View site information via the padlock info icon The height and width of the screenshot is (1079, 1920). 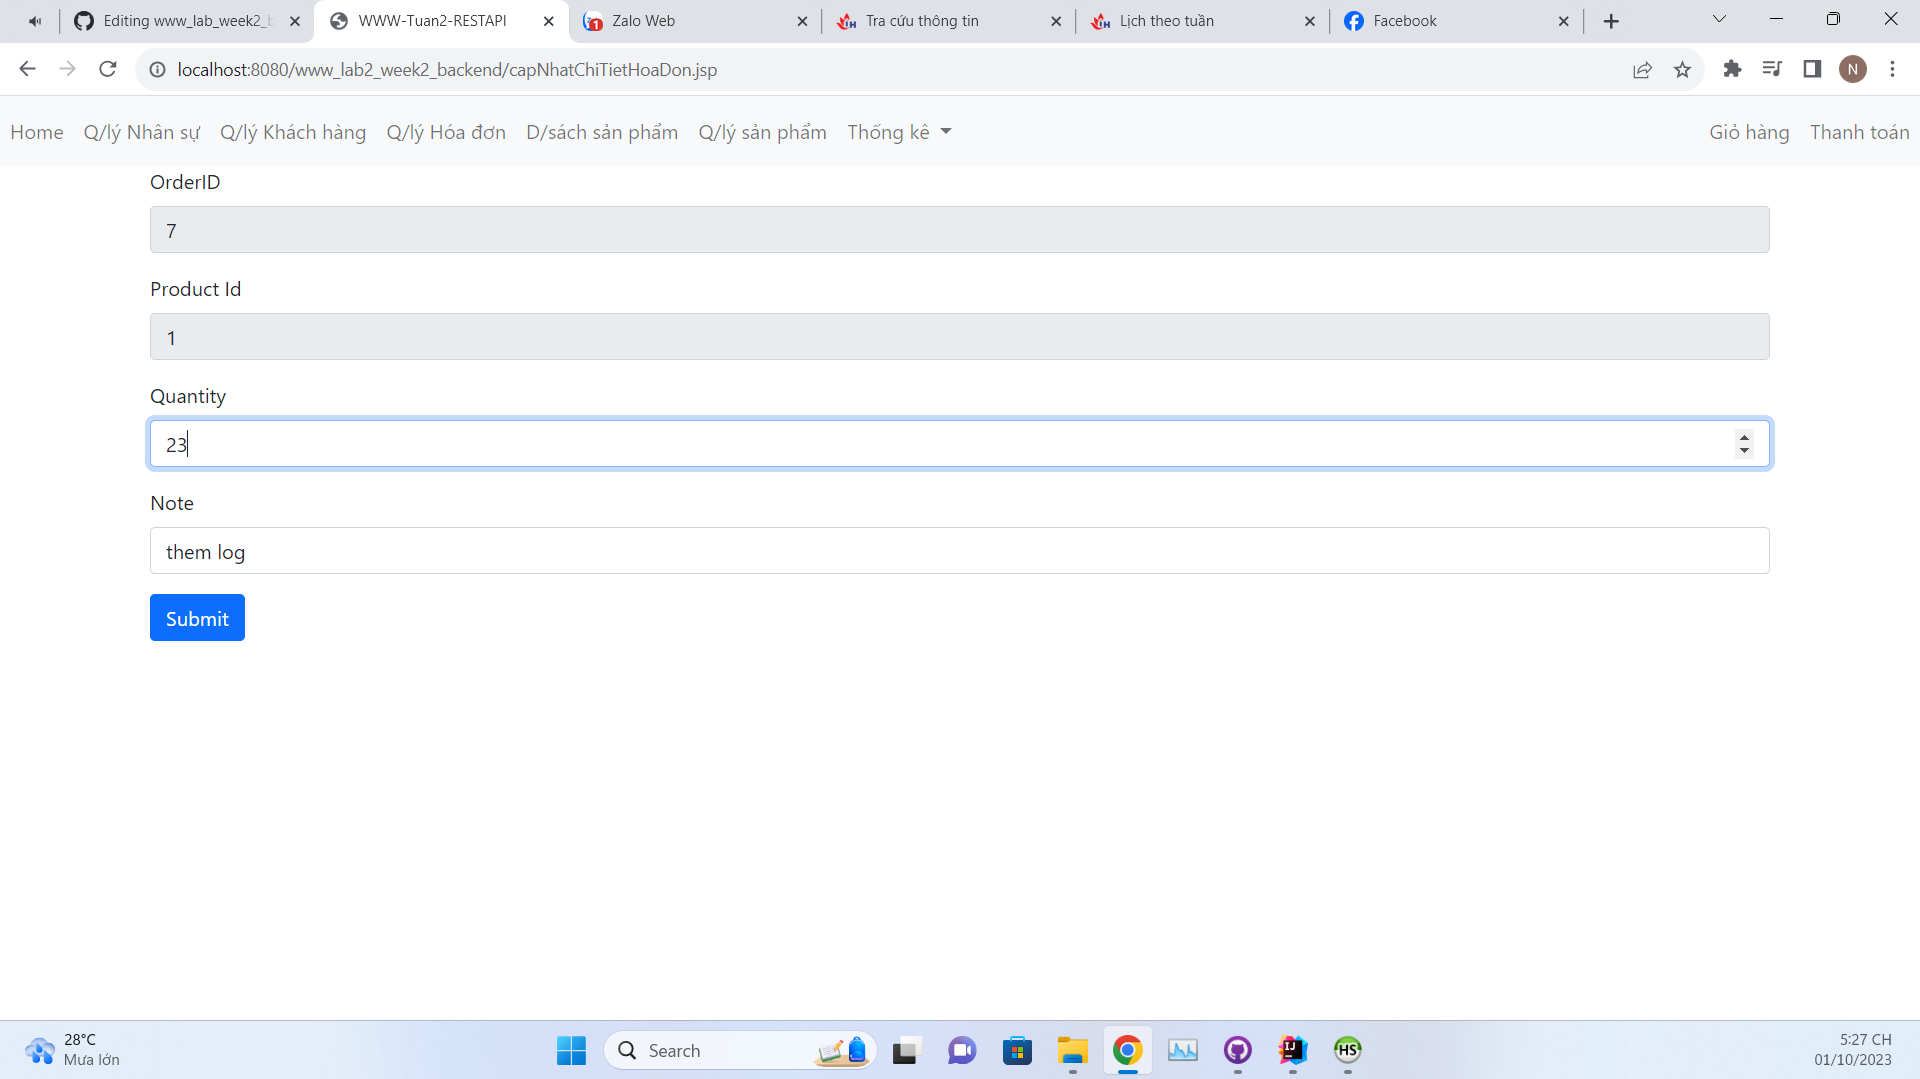coord(157,69)
